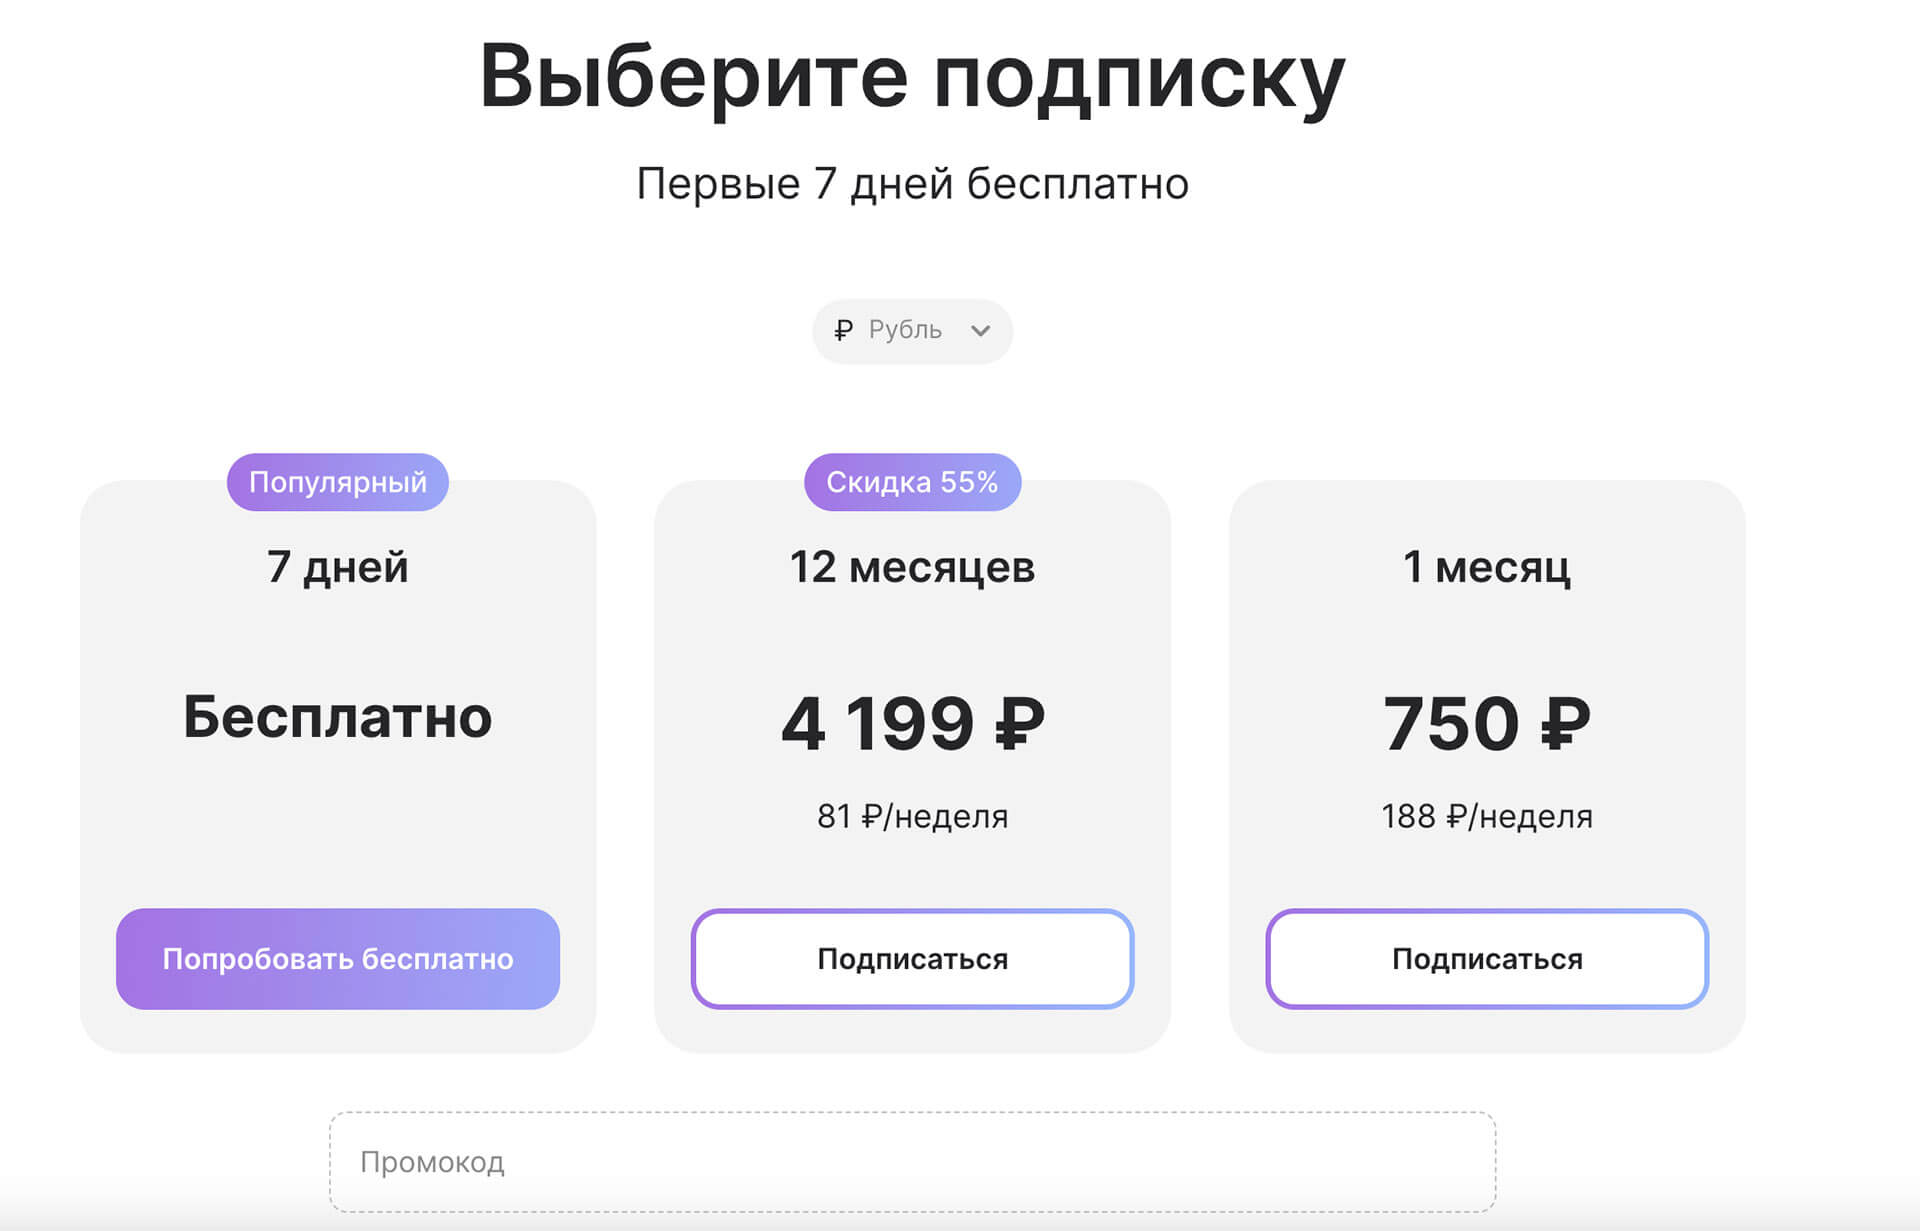Click the Промокод input field
1920x1231 pixels.
pos(910,1162)
